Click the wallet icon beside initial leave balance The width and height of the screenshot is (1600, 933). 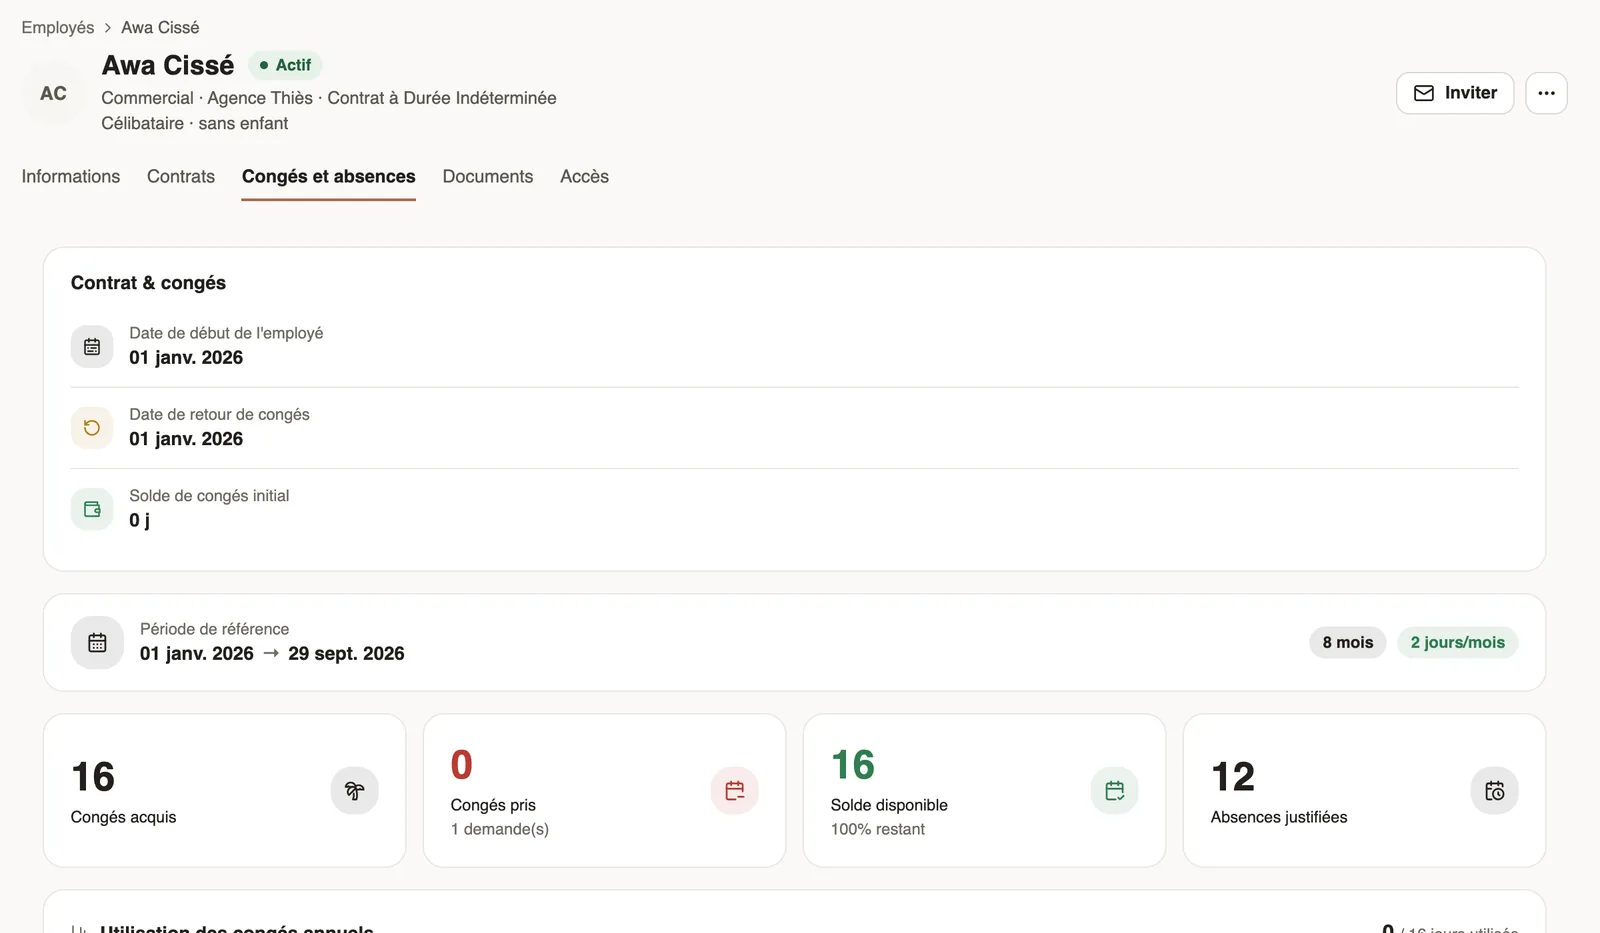point(92,509)
